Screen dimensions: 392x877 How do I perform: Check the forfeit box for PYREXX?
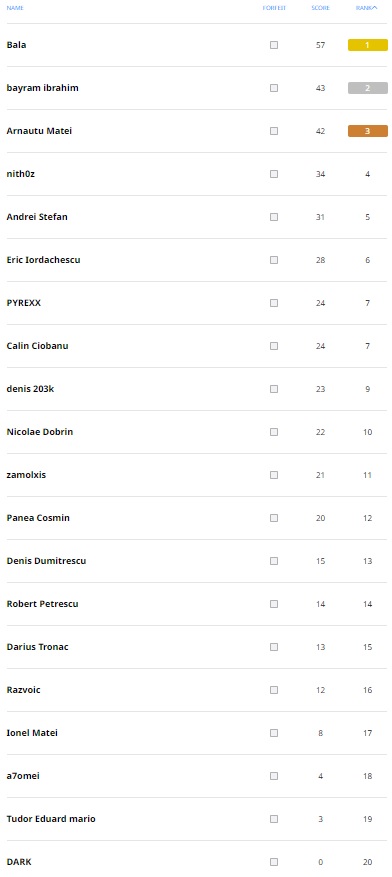(274, 303)
